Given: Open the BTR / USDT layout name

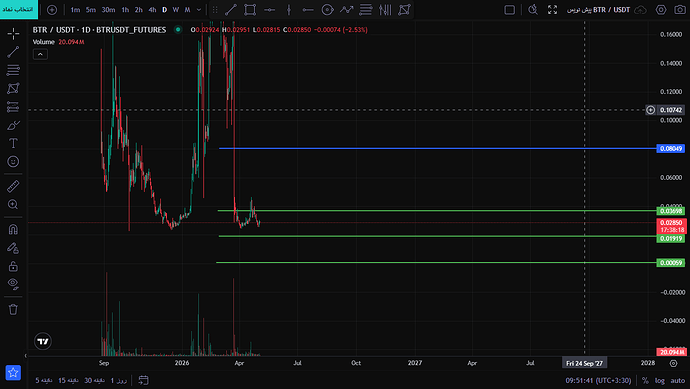Looking at the screenshot, I should pos(598,10).
